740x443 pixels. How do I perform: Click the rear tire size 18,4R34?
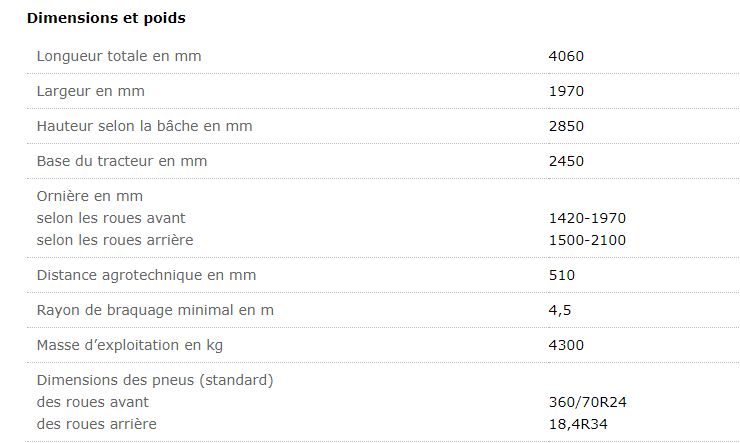[579, 424]
